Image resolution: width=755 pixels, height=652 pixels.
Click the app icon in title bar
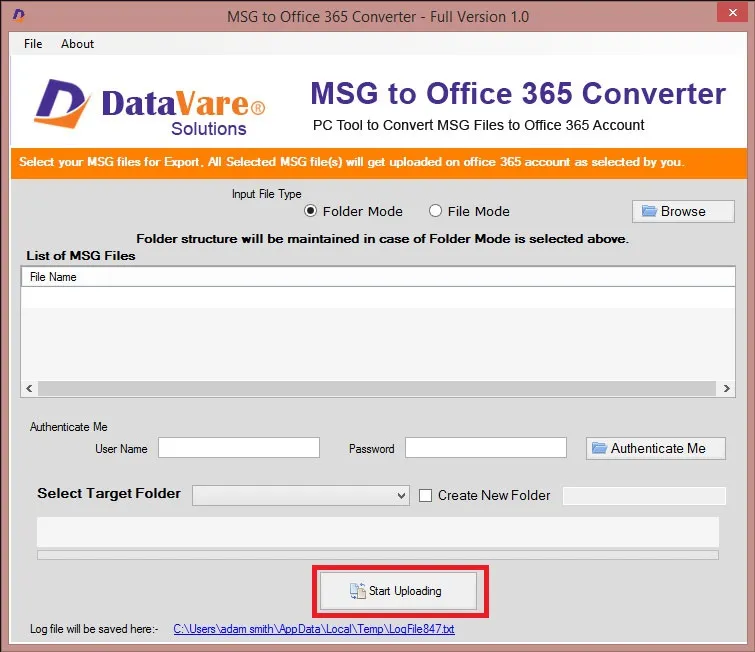tap(19, 15)
